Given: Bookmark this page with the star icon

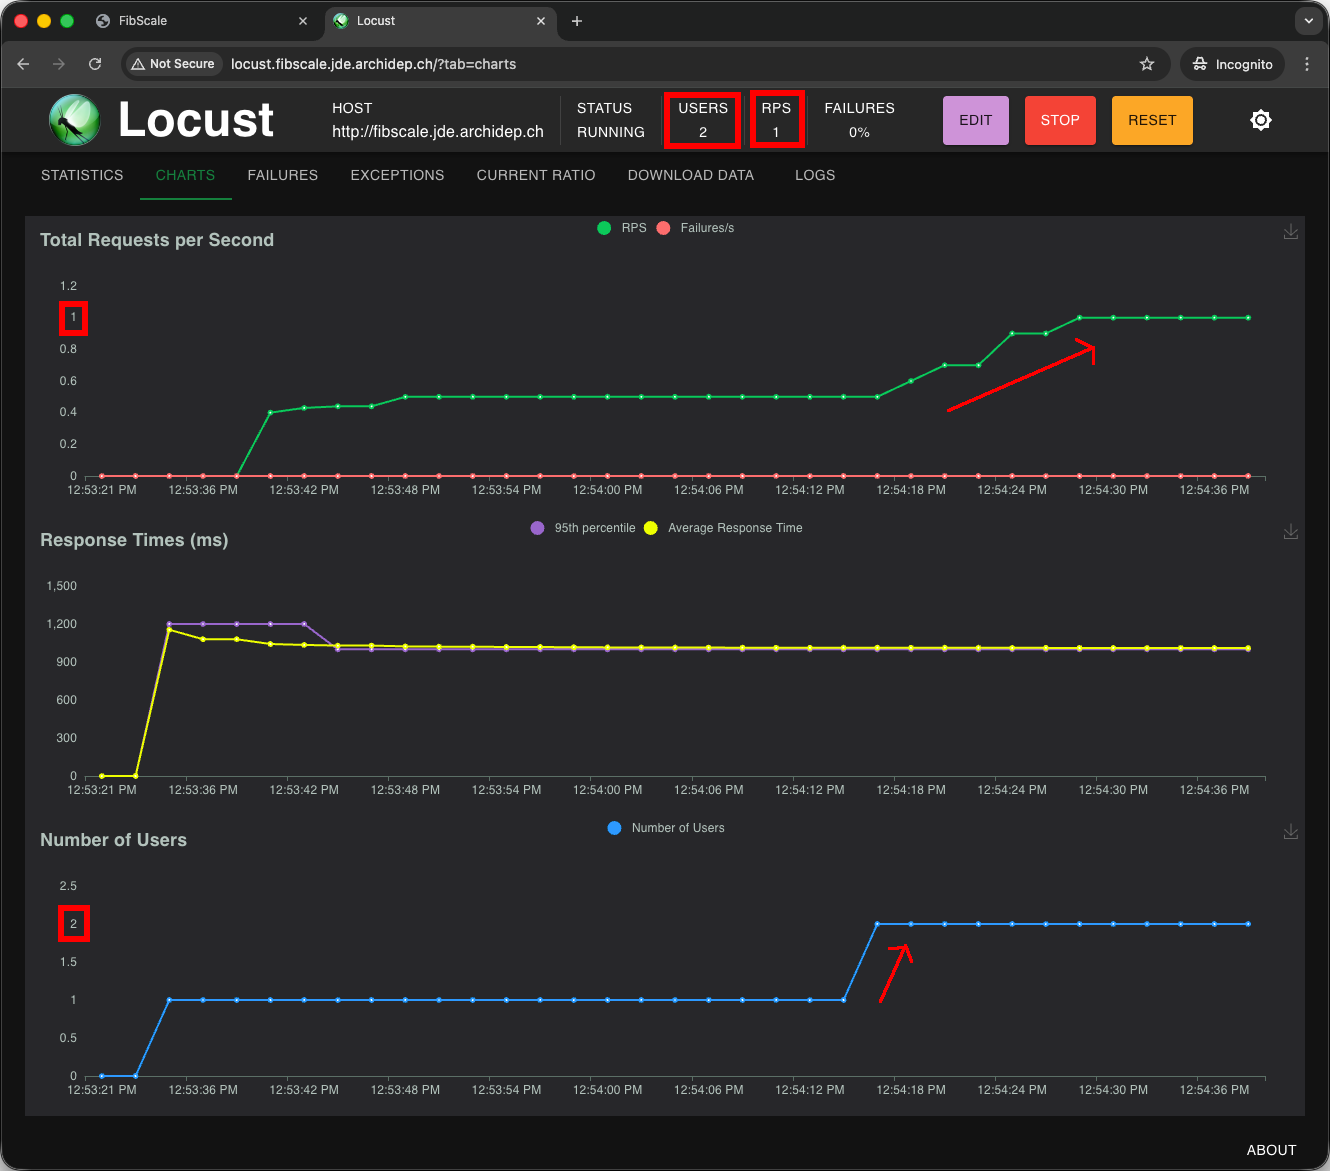Looking at the screenshot, I should coord(1147,64).
